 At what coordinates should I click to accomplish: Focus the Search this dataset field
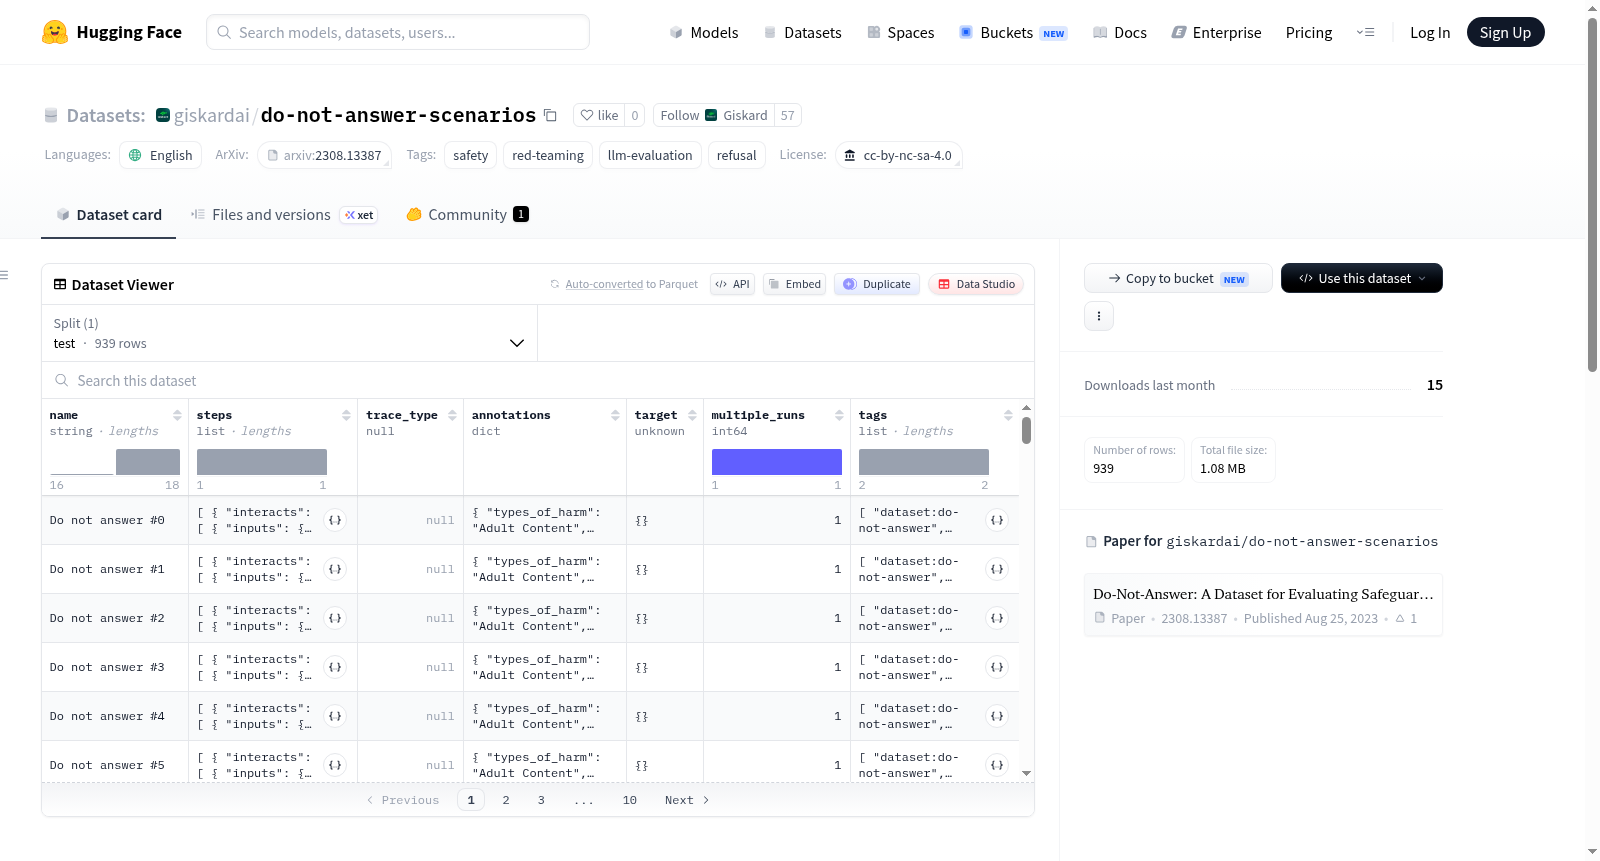pyautogui.click(x=538, y=380)
